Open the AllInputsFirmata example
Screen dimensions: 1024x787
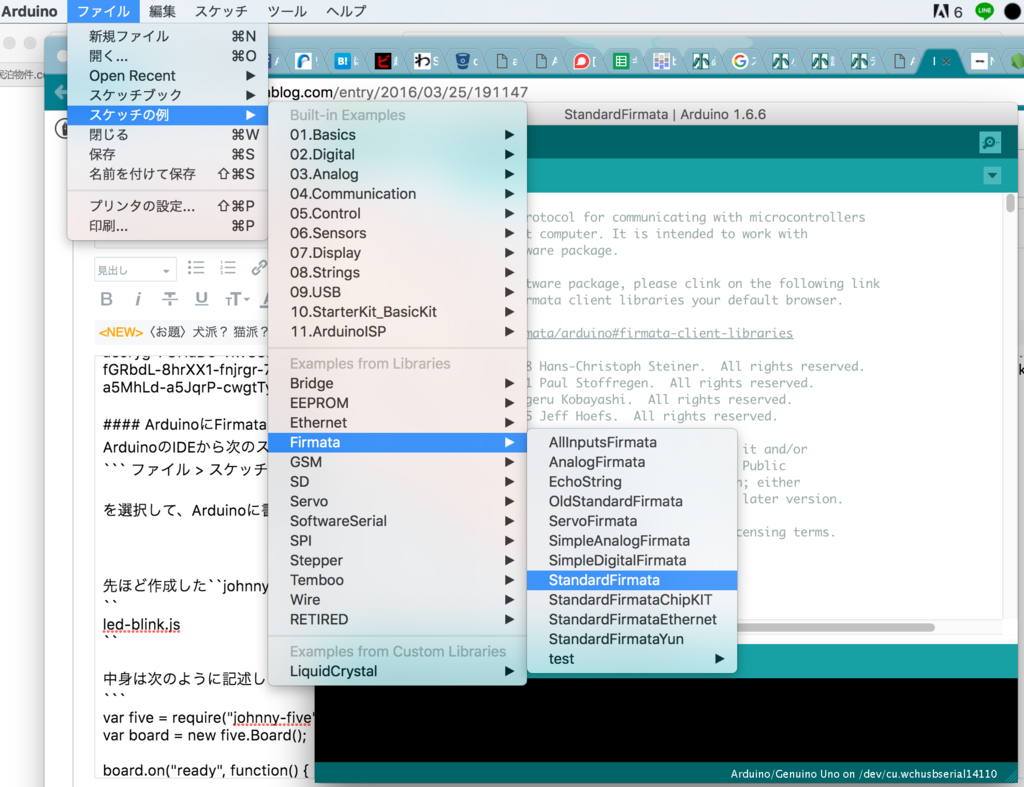coord(632,442)
